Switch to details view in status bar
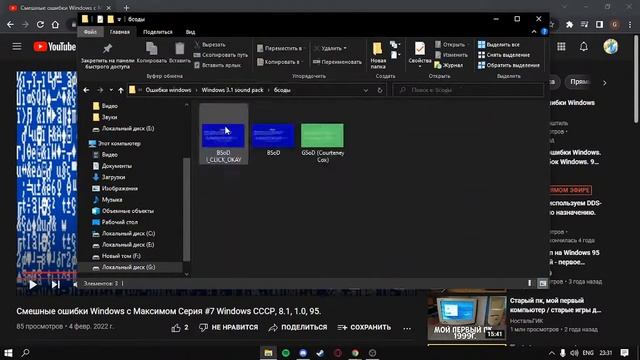Image resolution: width=640 pixels, height=360 pixels. click(x=529, y=283)
